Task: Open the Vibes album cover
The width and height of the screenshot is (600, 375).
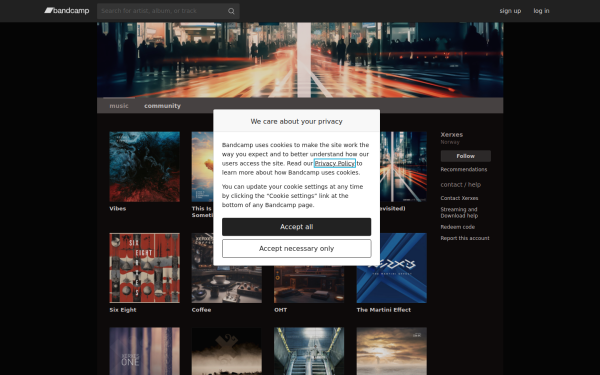Action: pyautogui.click(x=145, y=166)
